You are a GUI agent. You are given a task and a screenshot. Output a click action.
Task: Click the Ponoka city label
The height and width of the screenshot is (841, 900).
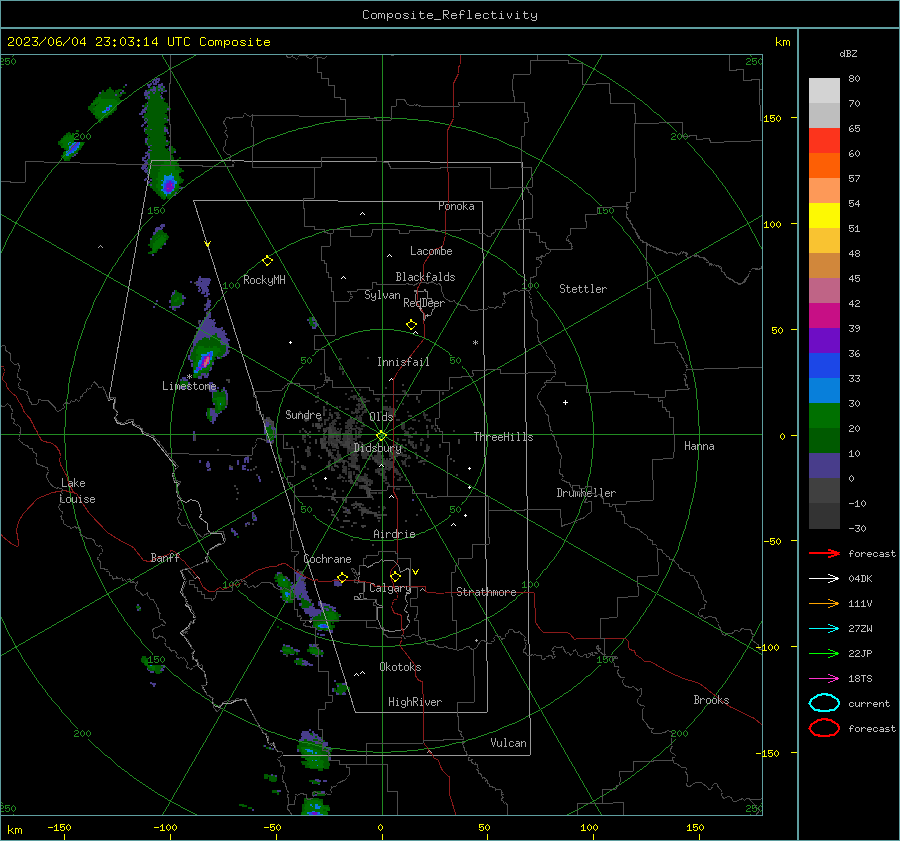[456, 206]
